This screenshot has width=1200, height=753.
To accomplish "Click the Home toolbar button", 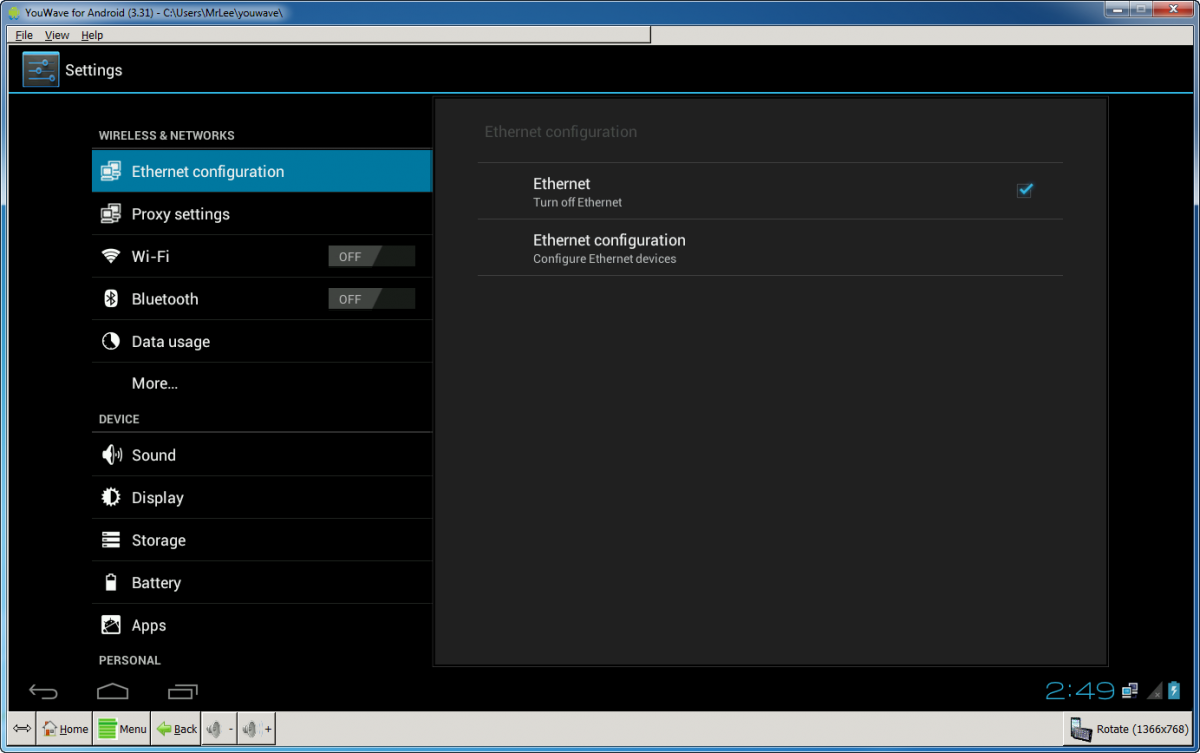I will pos(65,729).
